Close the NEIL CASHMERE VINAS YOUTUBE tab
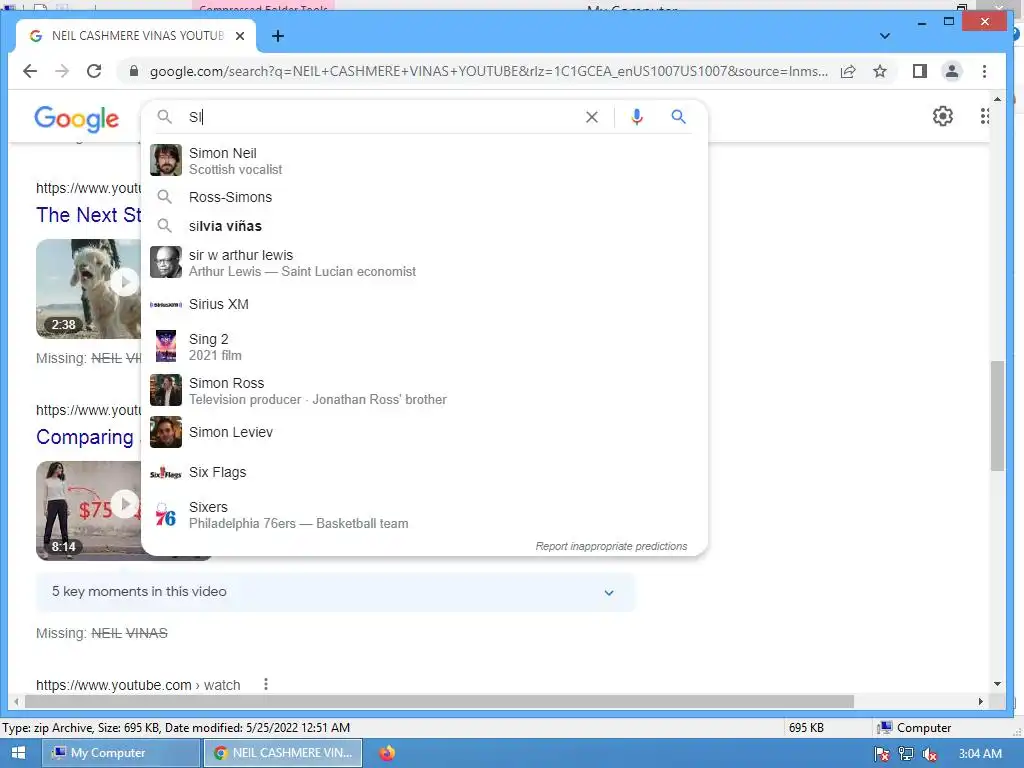 coord(240,36)
